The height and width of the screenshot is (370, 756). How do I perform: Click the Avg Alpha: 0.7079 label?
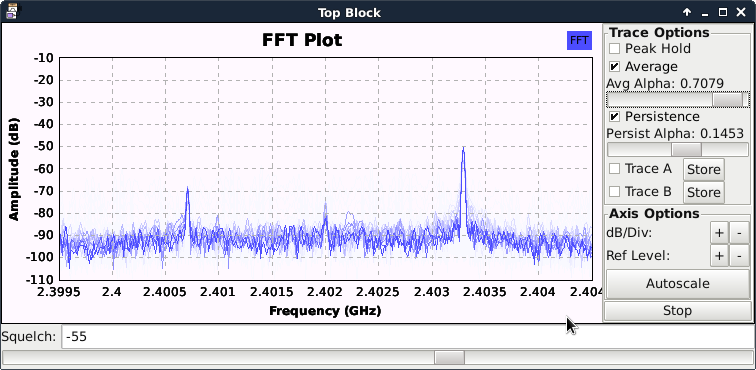(x=665, y=84)
